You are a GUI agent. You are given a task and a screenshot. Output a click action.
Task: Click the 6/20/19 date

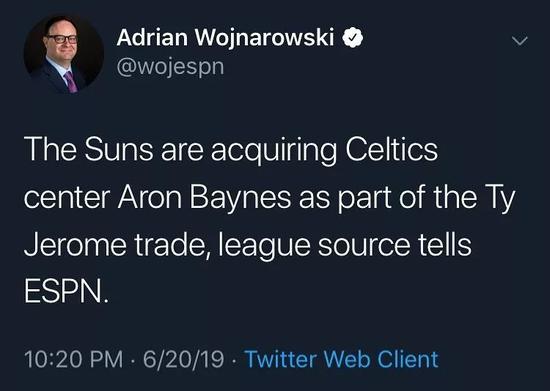click(183, 359)
